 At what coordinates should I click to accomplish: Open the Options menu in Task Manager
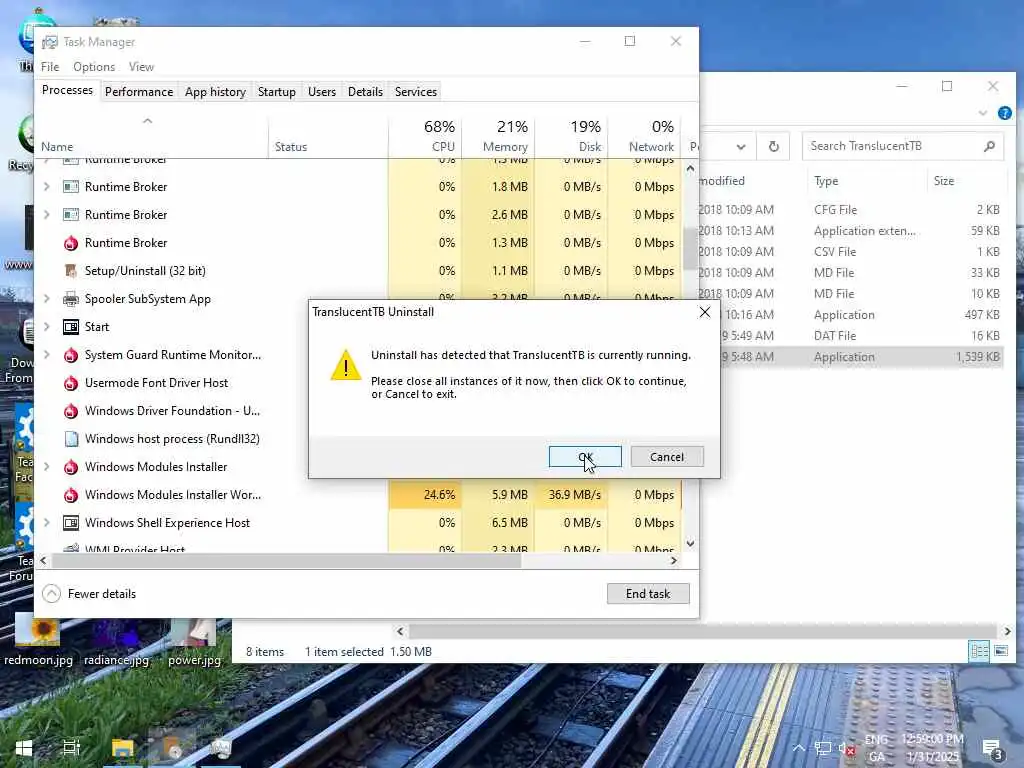point(94,67)
